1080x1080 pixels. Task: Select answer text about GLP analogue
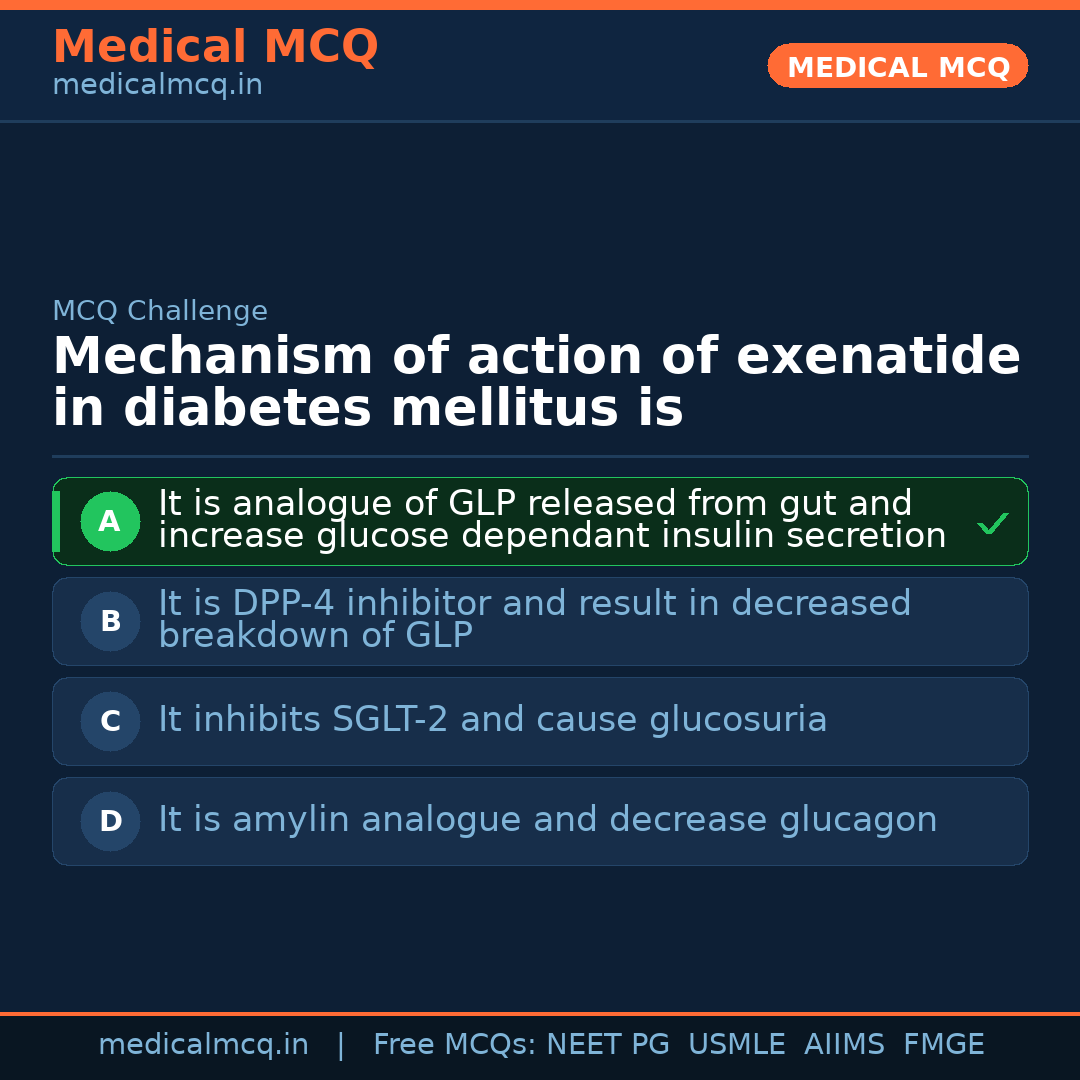pyautogui.click(x=552, y=520)
